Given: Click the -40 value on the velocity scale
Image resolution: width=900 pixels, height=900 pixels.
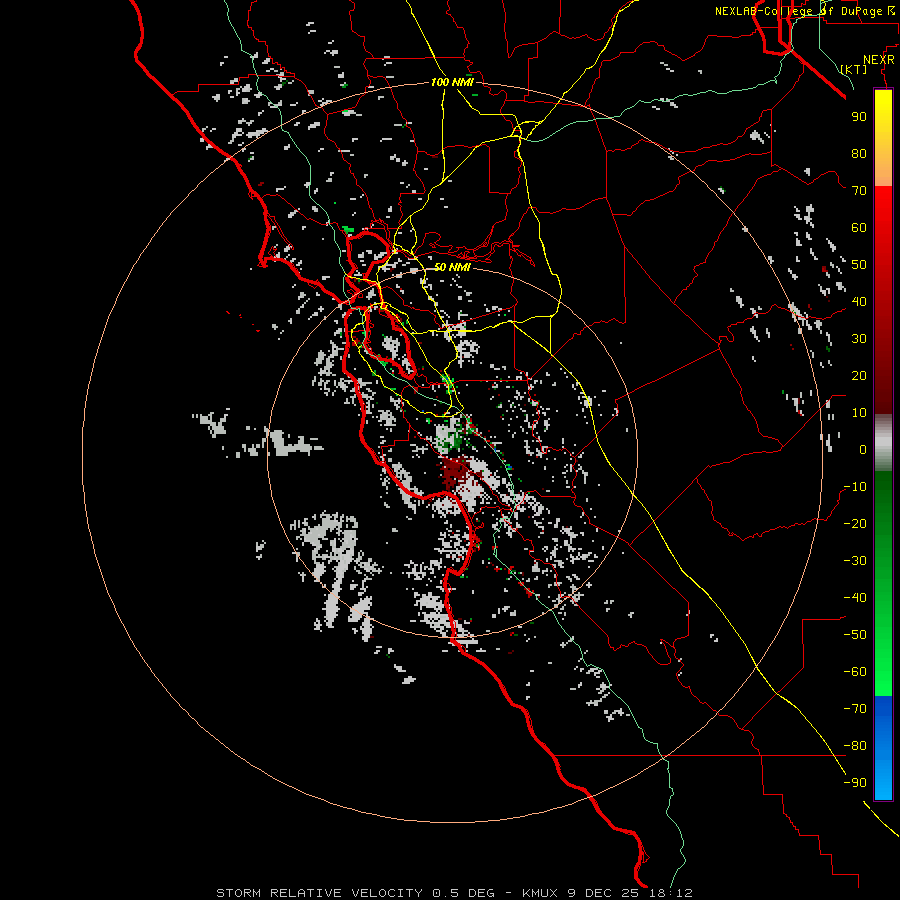Looking at the screenshot, I should (855, 598).
